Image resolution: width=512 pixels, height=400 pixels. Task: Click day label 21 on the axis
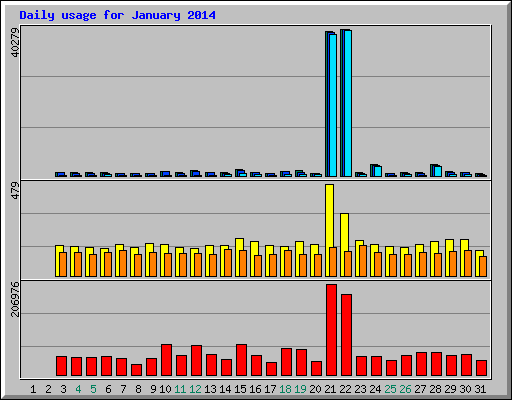[x=330, y=389]
